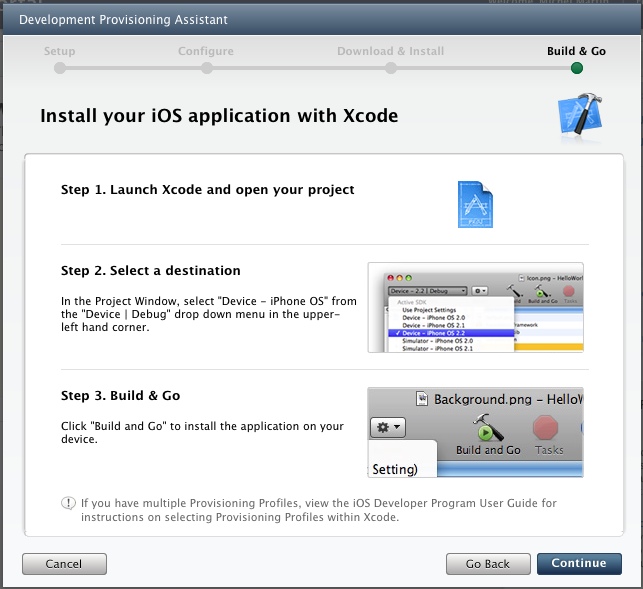Viewport: 643px width, 589px height.
Task: Click the "Install your iOS application with Xcode" title
Action: pyautogui.click(x=219, y=116)
